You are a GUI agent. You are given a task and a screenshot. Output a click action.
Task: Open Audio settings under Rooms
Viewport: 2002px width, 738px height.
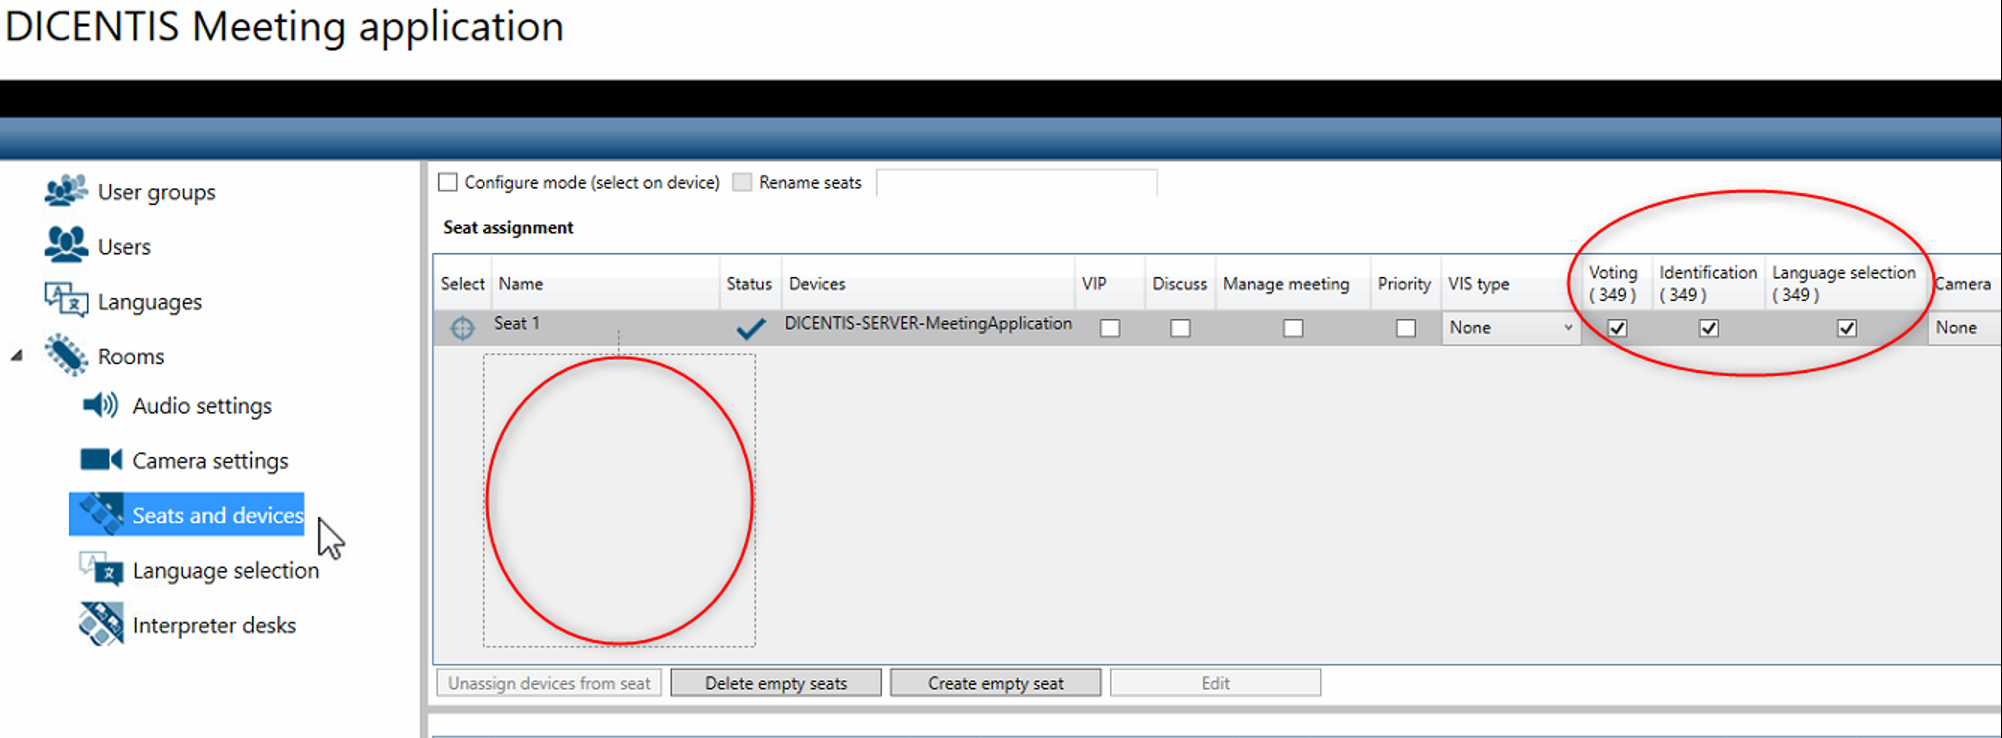point(202,406)
